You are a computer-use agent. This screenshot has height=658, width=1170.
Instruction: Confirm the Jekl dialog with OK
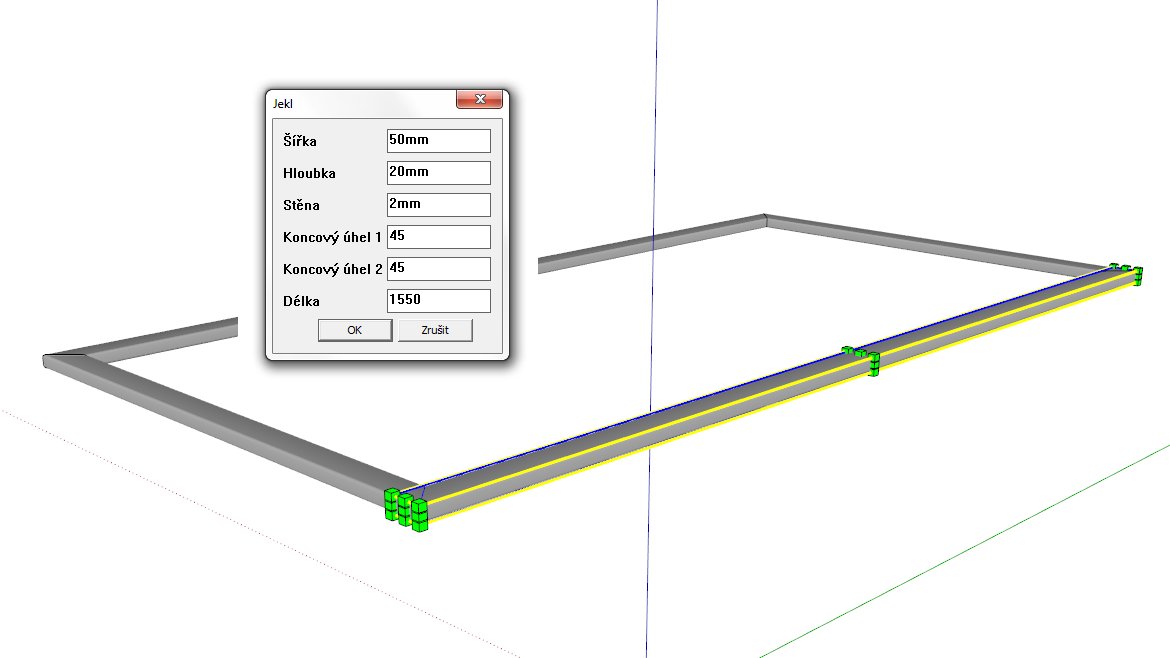click(354, 331)
